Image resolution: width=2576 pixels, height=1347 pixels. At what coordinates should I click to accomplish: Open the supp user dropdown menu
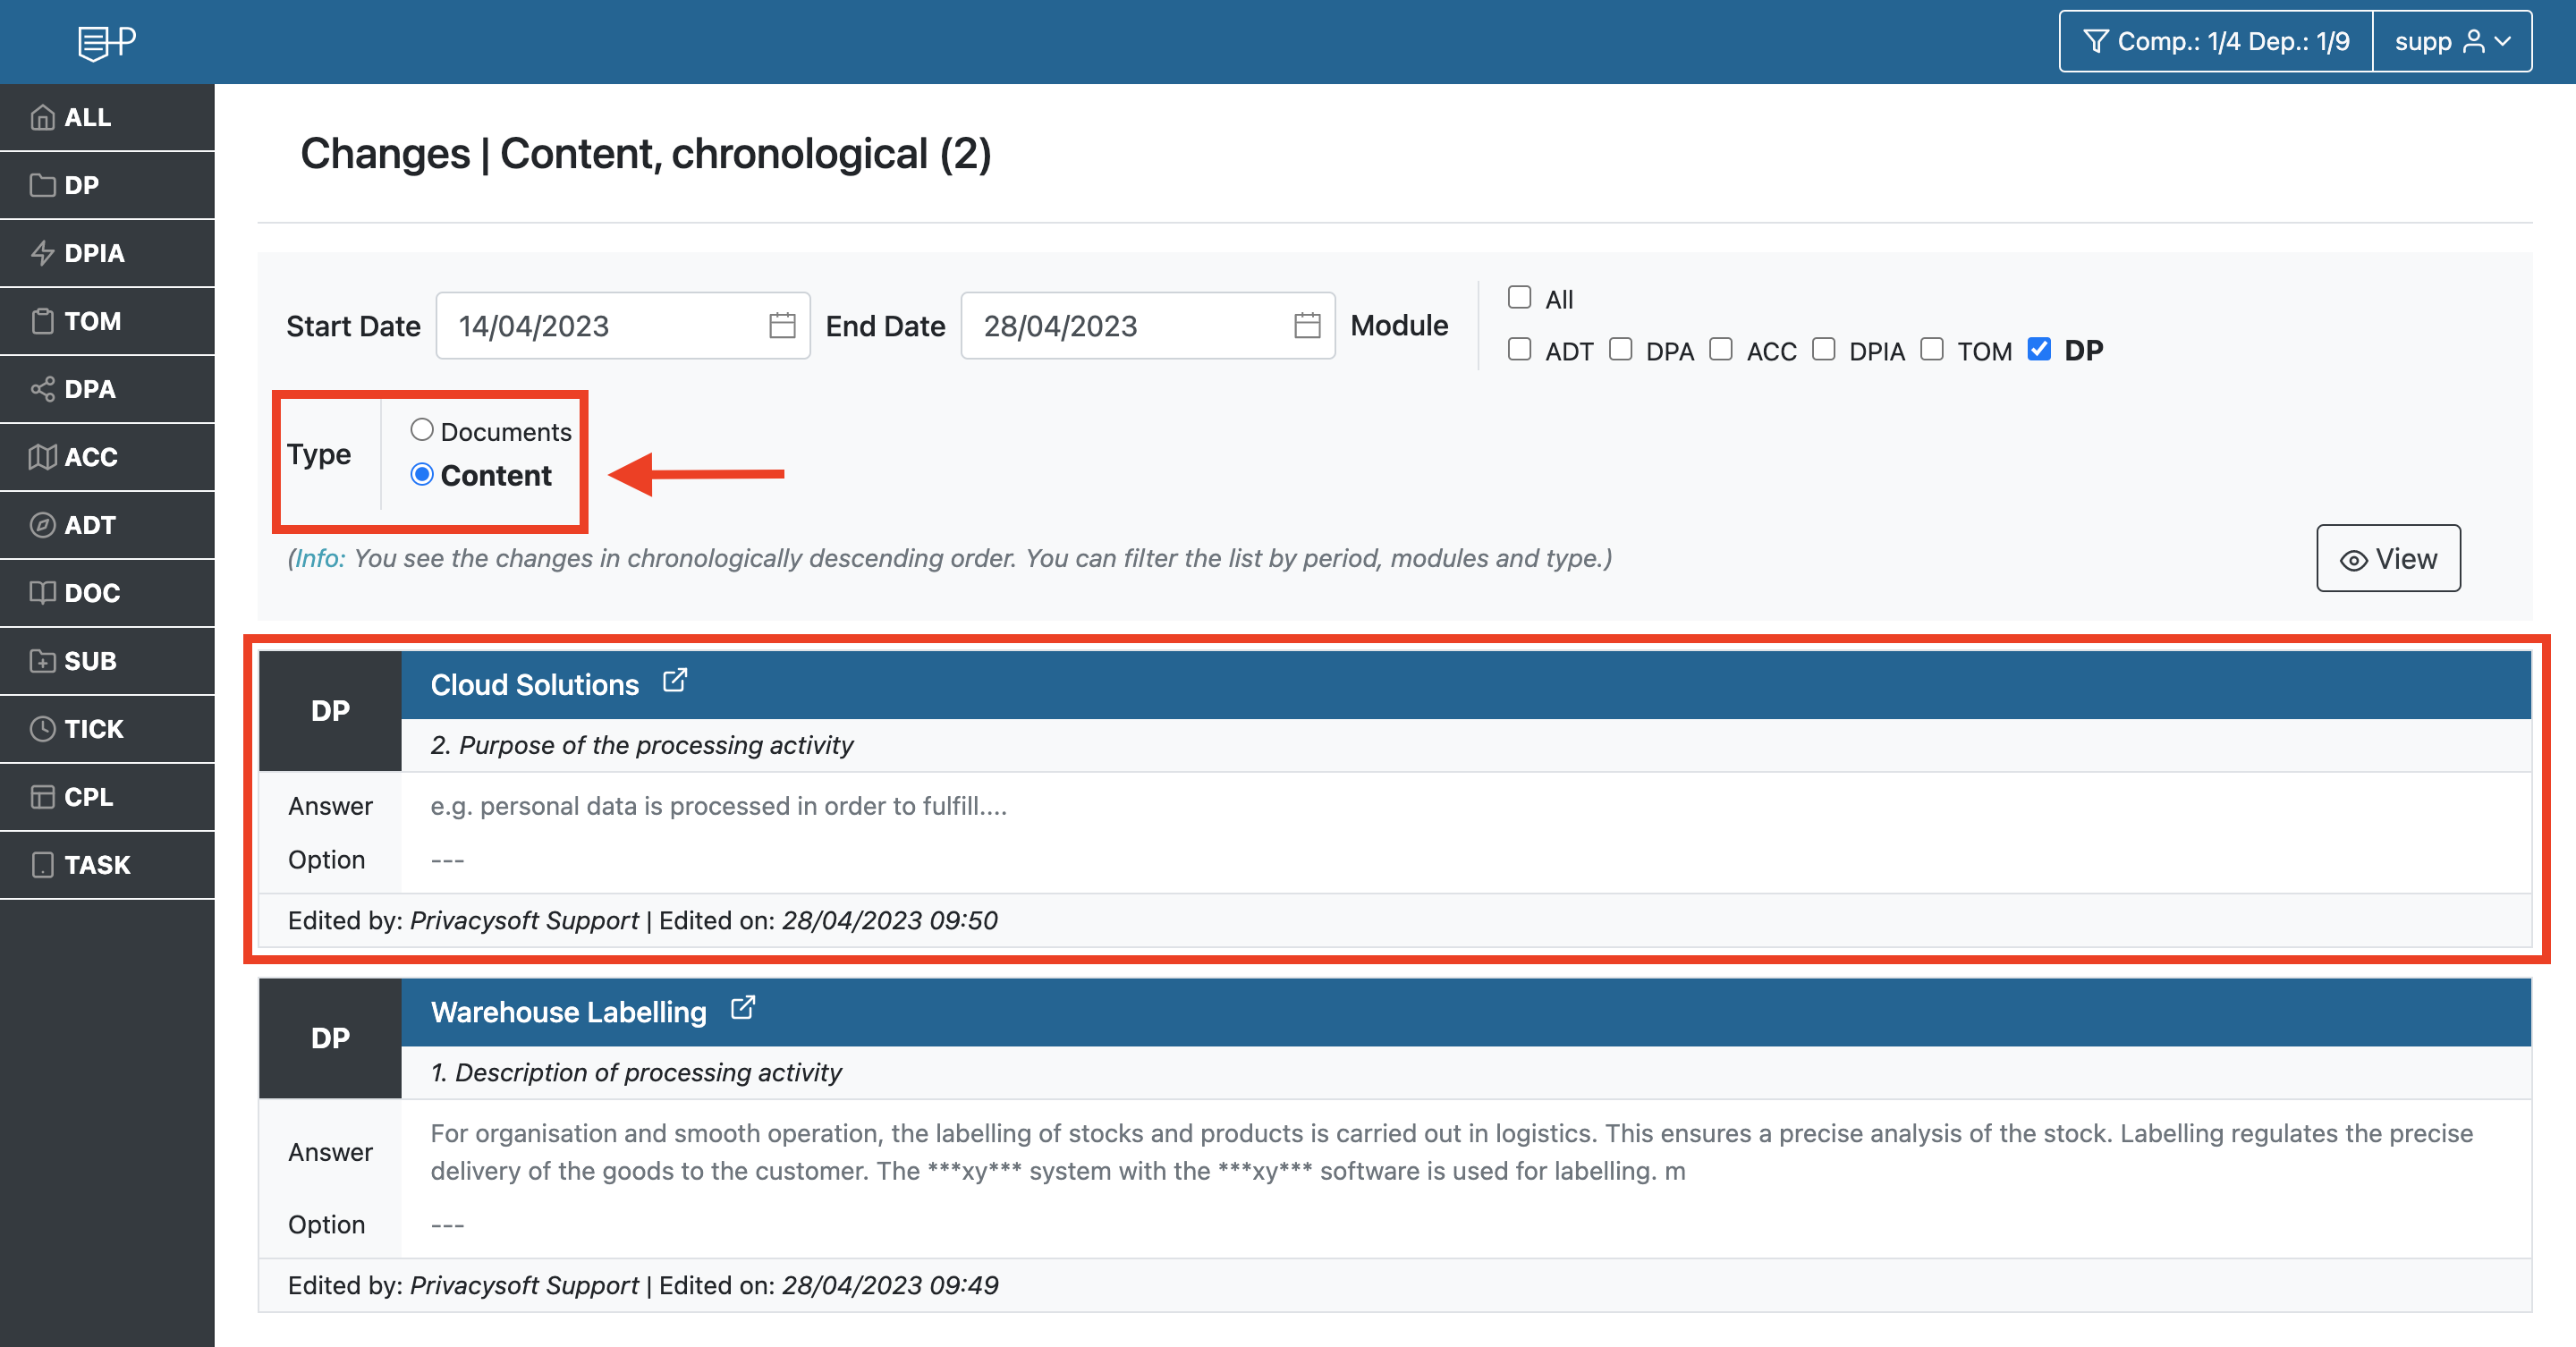pos(2452,41)
